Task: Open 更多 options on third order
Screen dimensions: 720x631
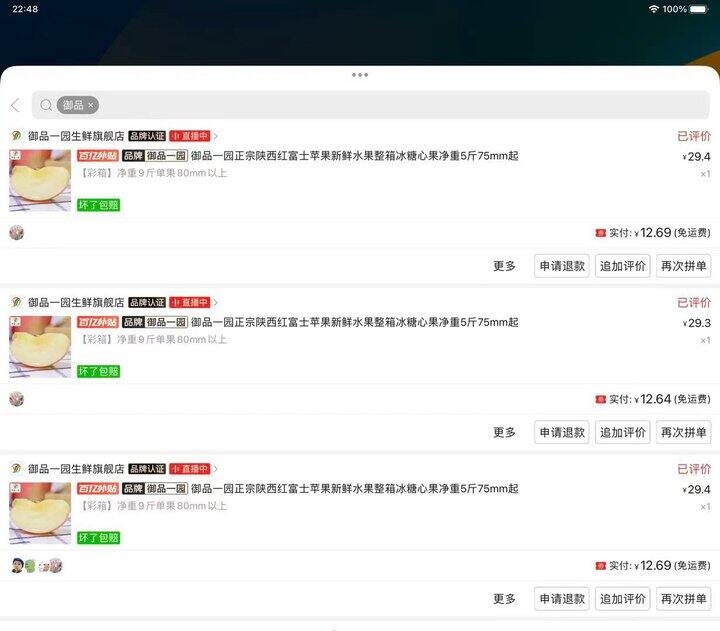Action: 504,599
